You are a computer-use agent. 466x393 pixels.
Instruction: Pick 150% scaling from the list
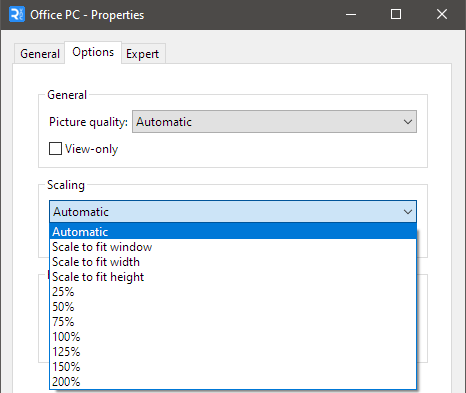click(x=233, y=367)
